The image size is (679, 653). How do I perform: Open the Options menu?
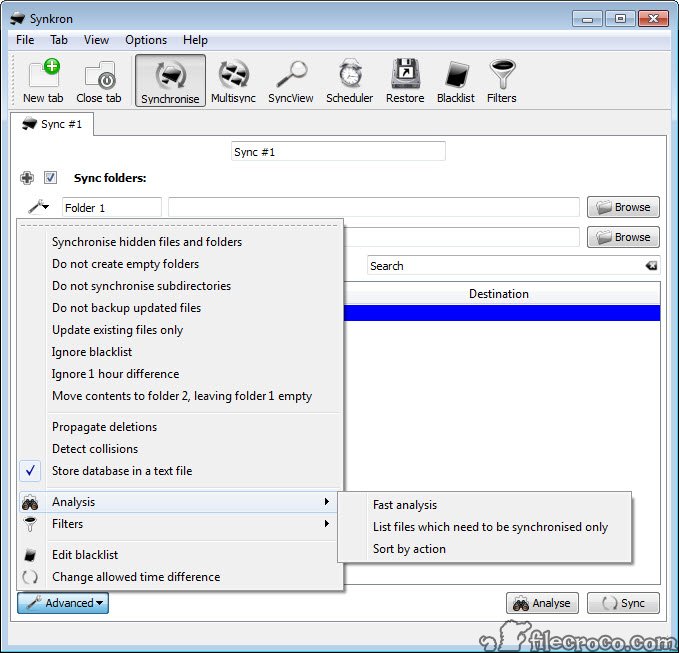(x=146, y=40)
